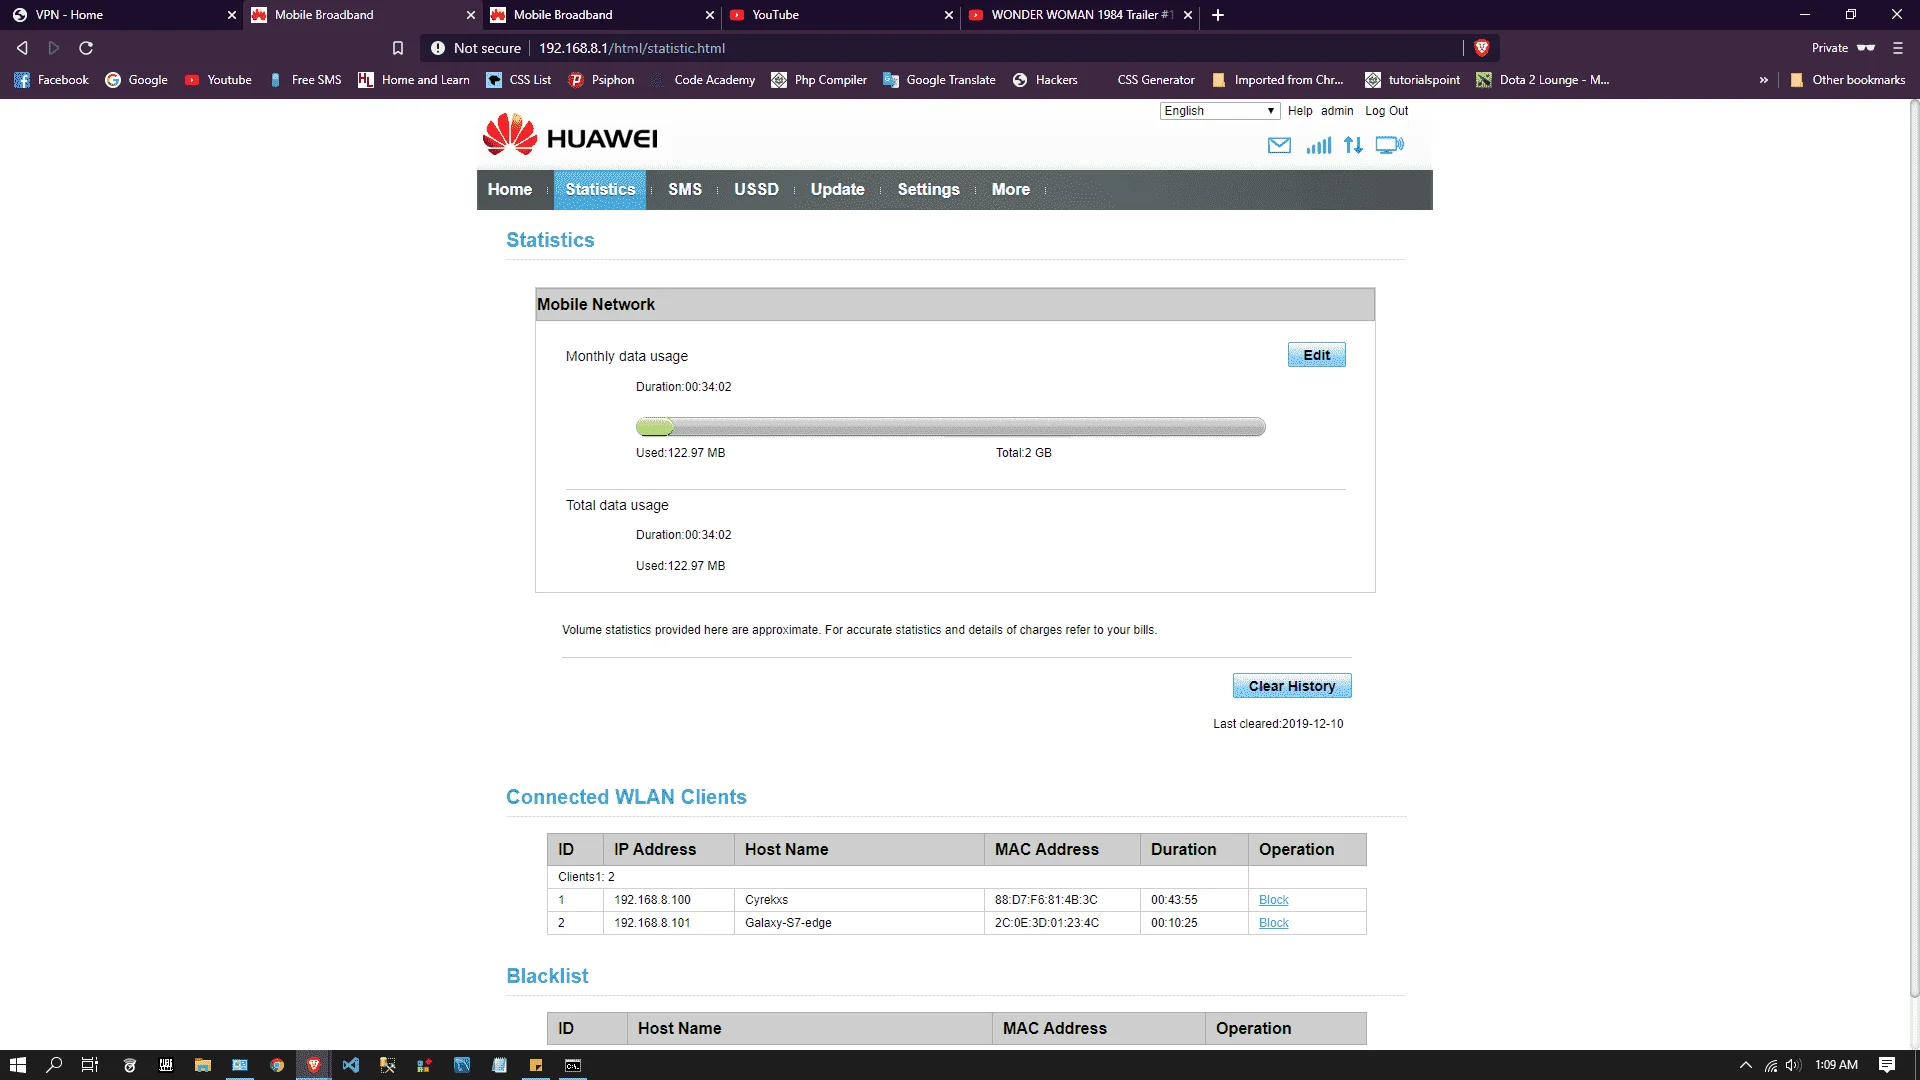This screenshot has height=1080, width=1920.
Task: Click the monthly data usage progress bar
Action: (x=950, y=427)
